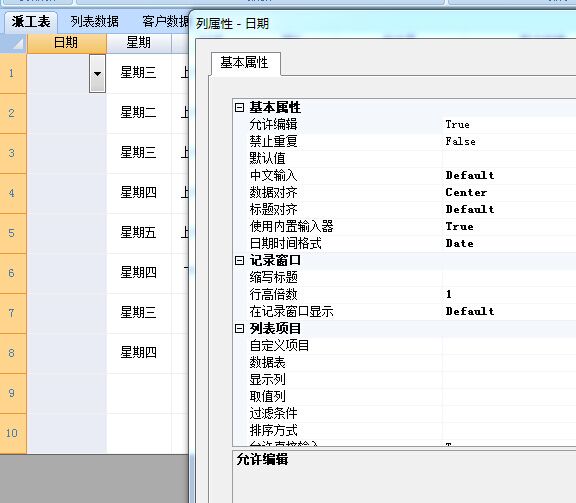Click 星期三 cell in row 1

pos(139,73)
